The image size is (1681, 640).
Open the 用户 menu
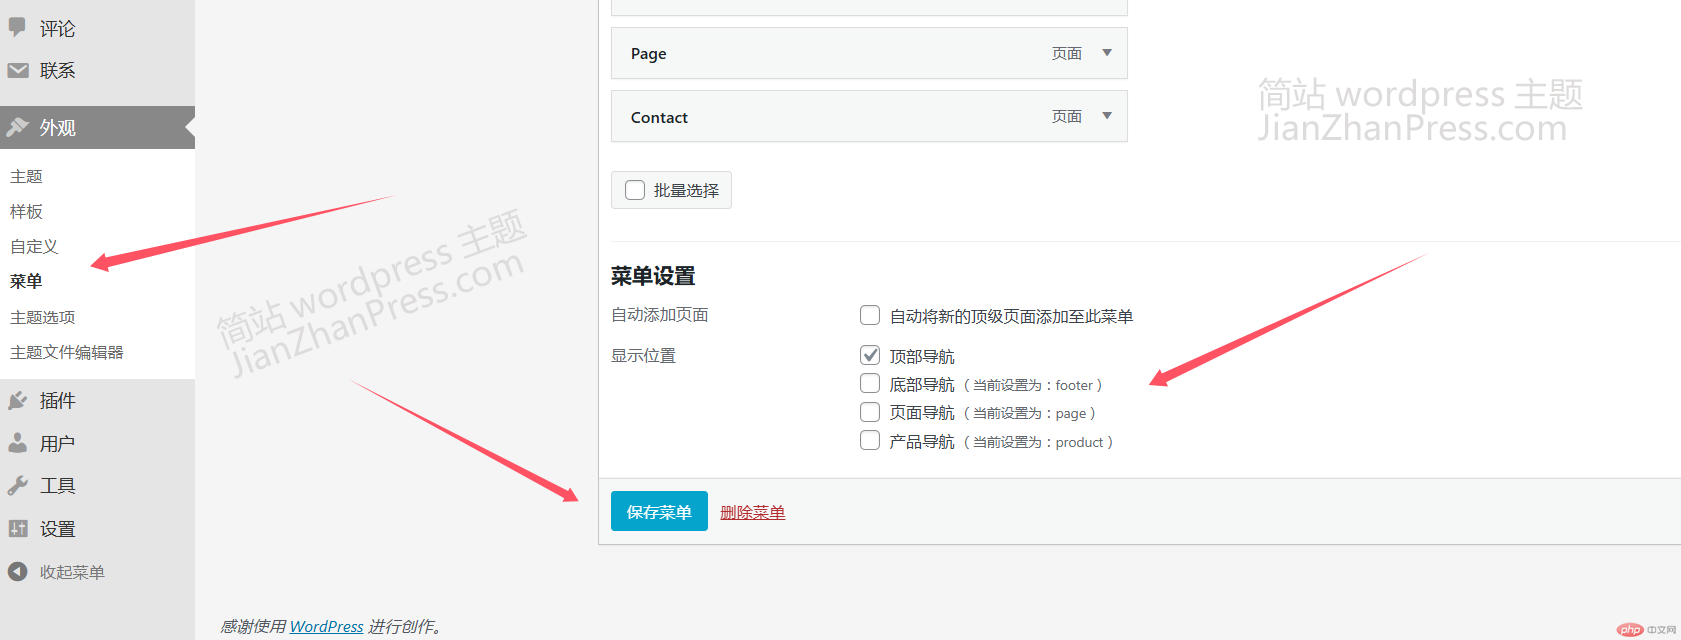pyautogui.click(x=57, y=443)
